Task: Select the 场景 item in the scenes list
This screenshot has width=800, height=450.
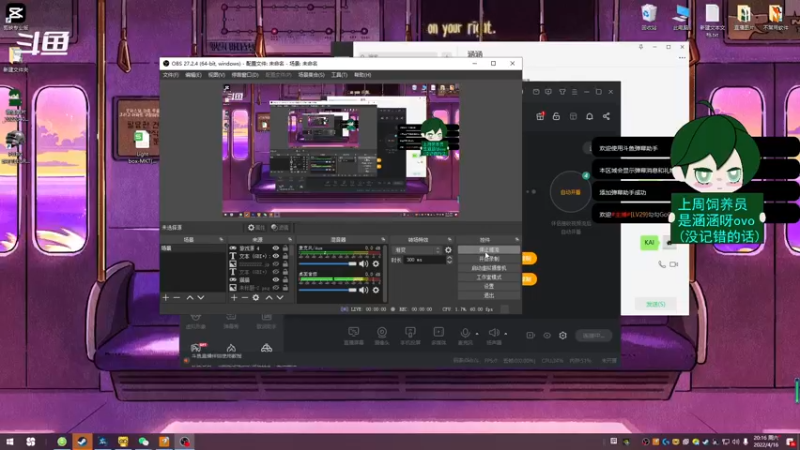Action: click(x=193, y=248)
